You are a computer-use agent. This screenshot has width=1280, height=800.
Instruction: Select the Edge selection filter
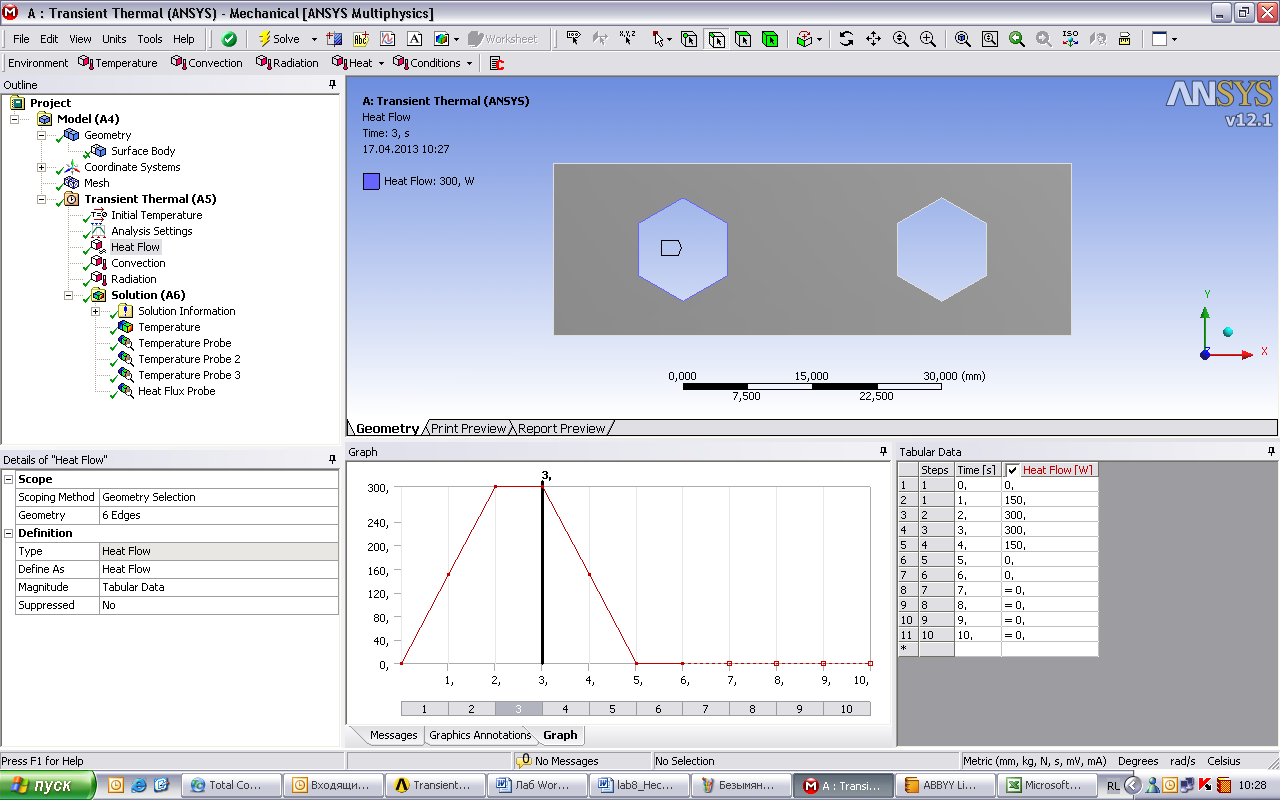pos(717,39)
